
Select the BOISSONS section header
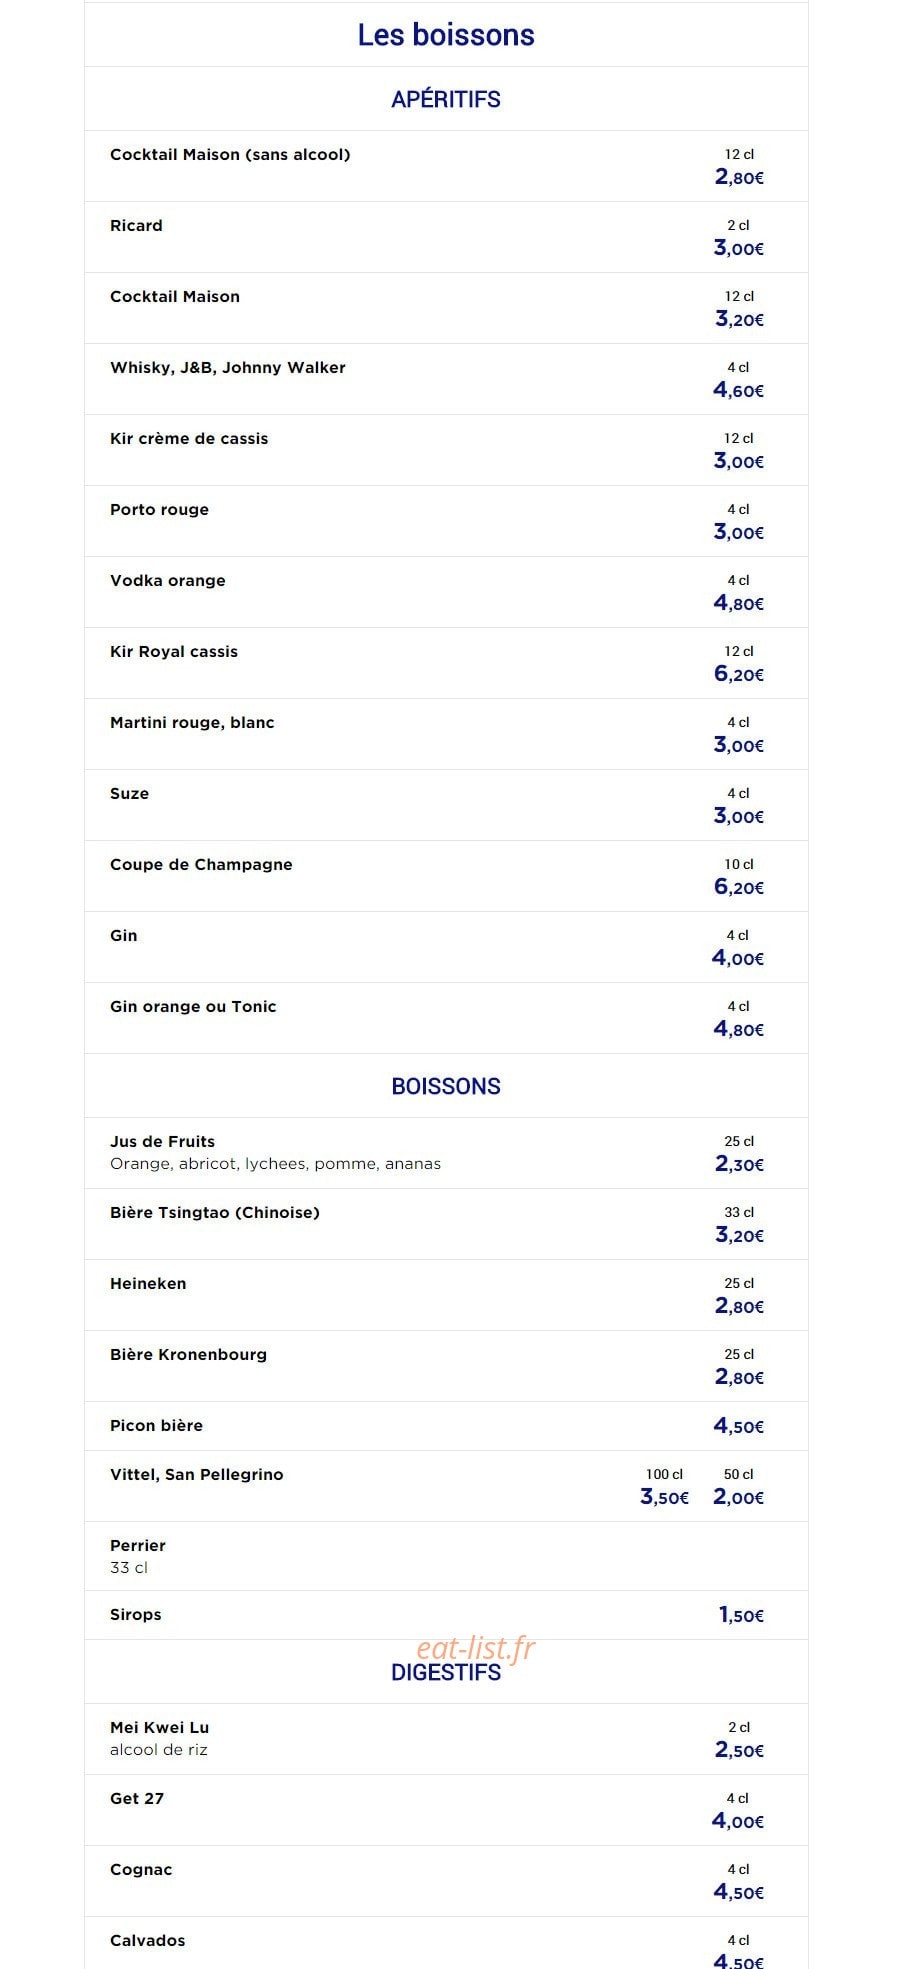(446, 1086)
